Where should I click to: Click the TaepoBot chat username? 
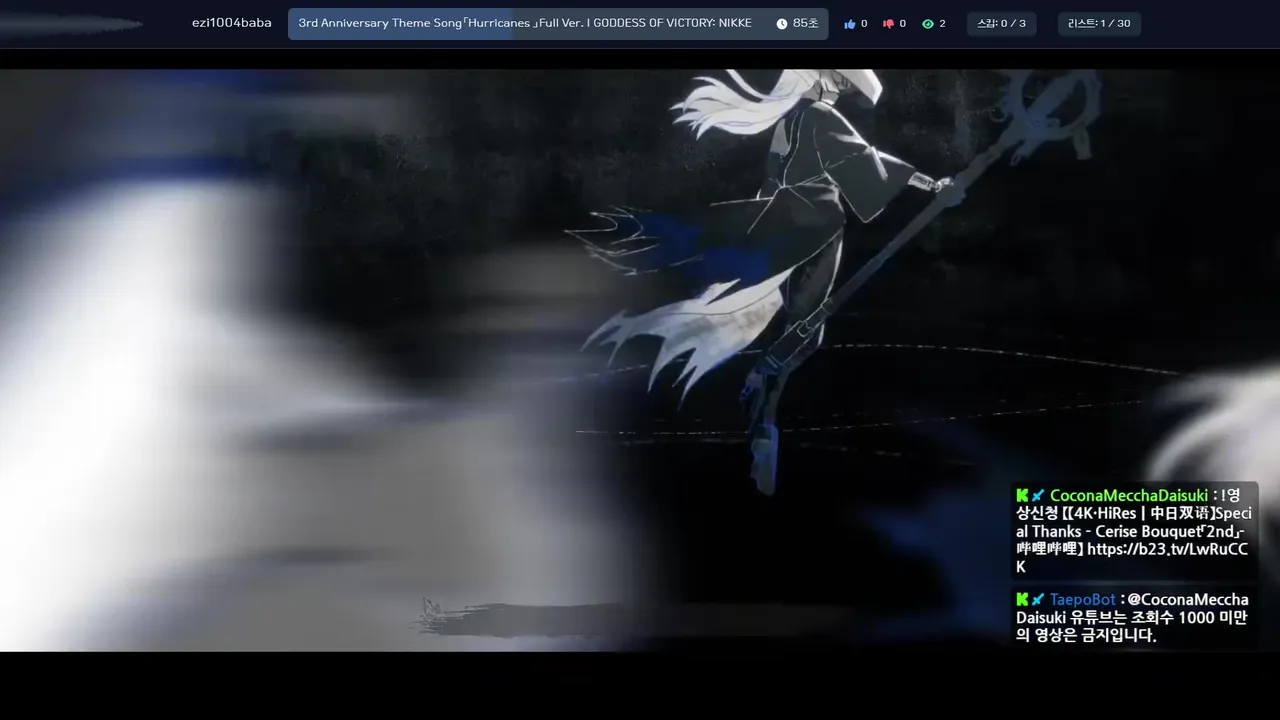(x=1083, y=599)
